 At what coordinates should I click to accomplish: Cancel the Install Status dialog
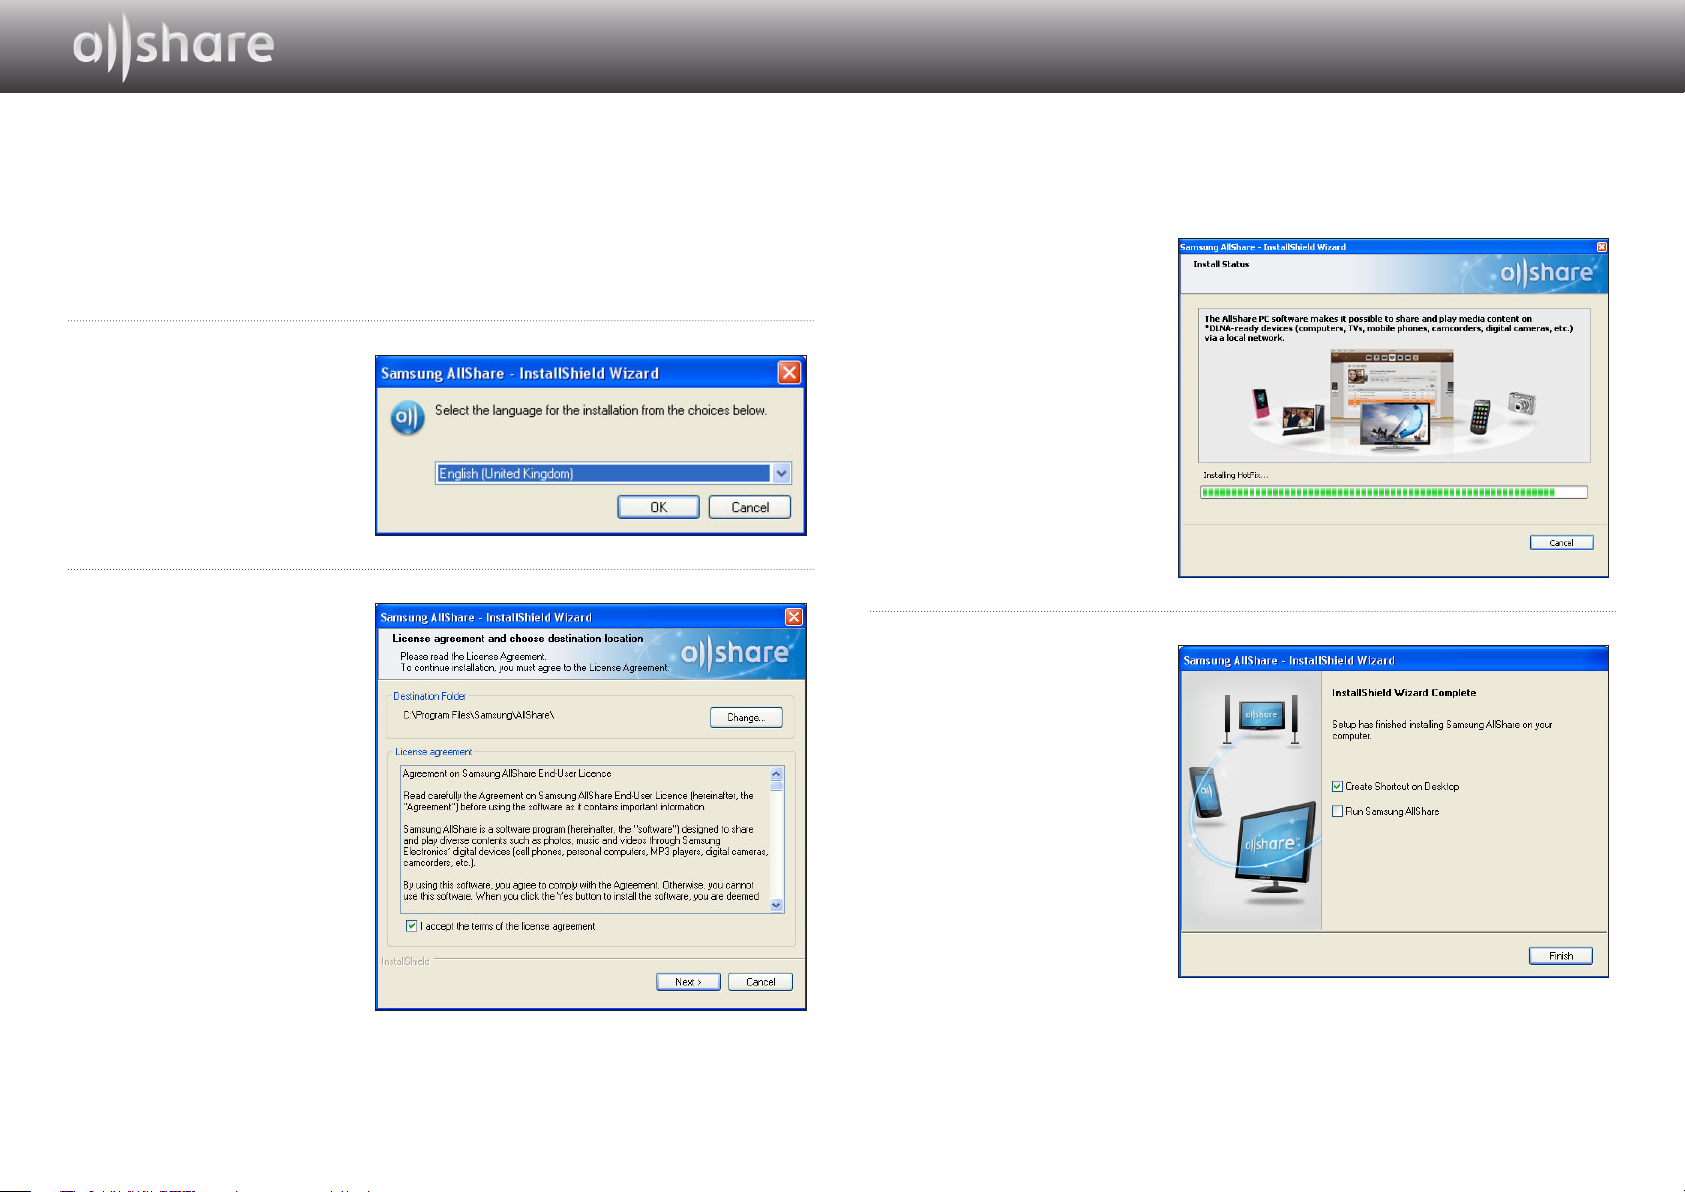(1561, 542)
